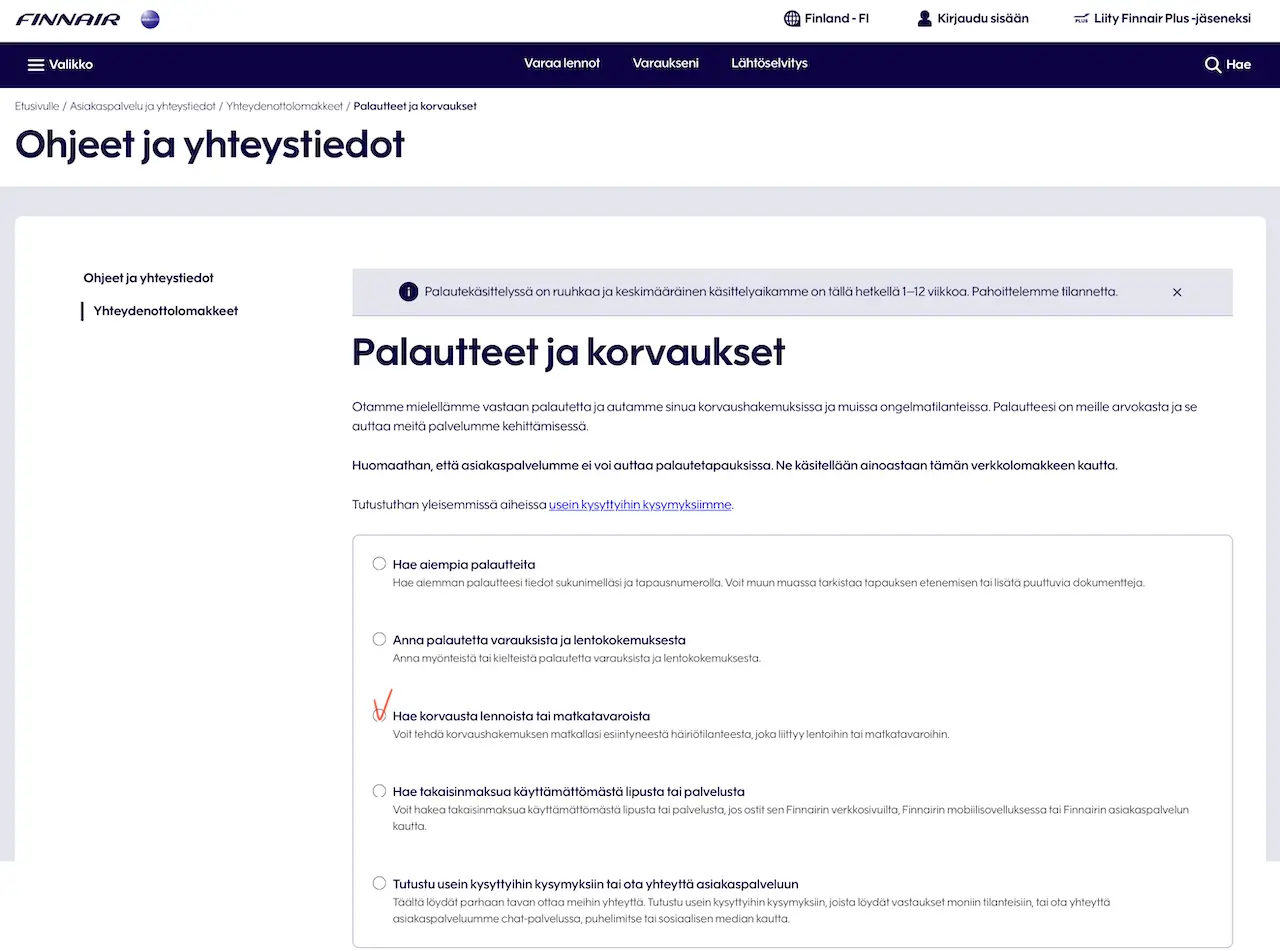Select Hae takaisinmaksua käyttämättömästä lipusta radio

click(x=379, y=791)
